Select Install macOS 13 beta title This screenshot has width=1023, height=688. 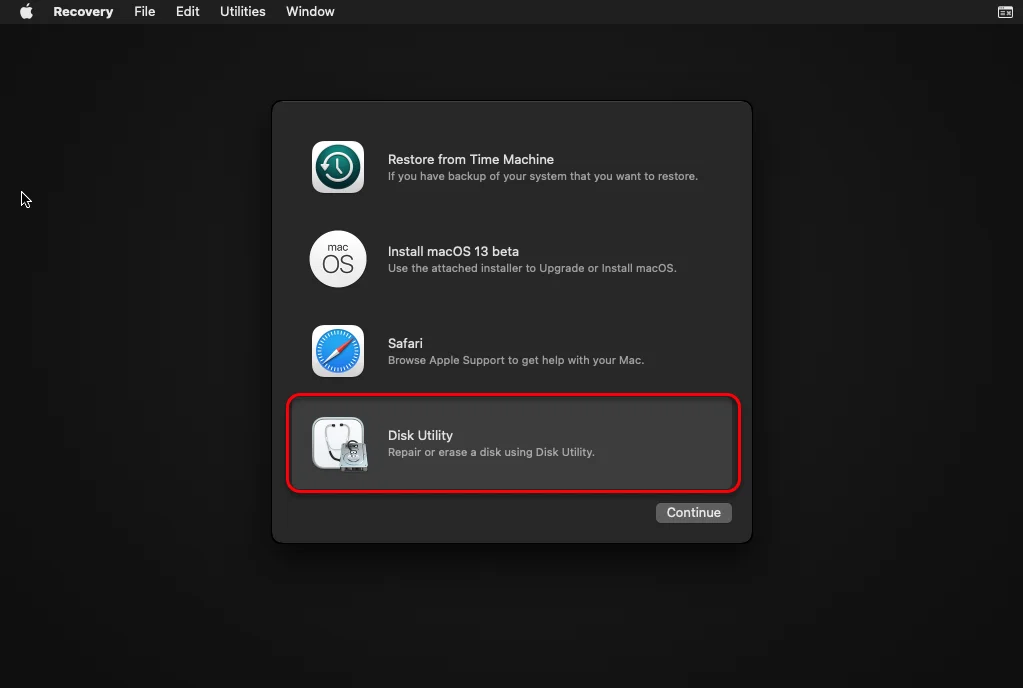[453, 251]
